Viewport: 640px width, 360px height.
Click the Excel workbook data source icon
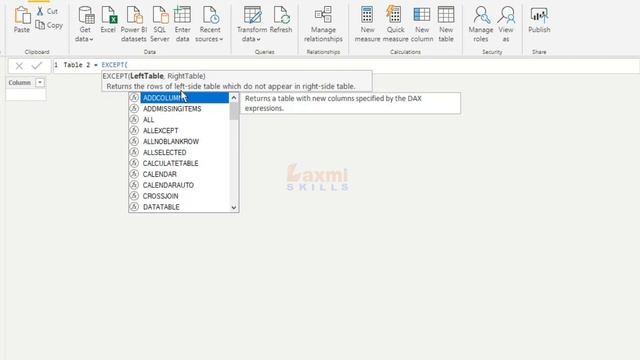[109, 15]
